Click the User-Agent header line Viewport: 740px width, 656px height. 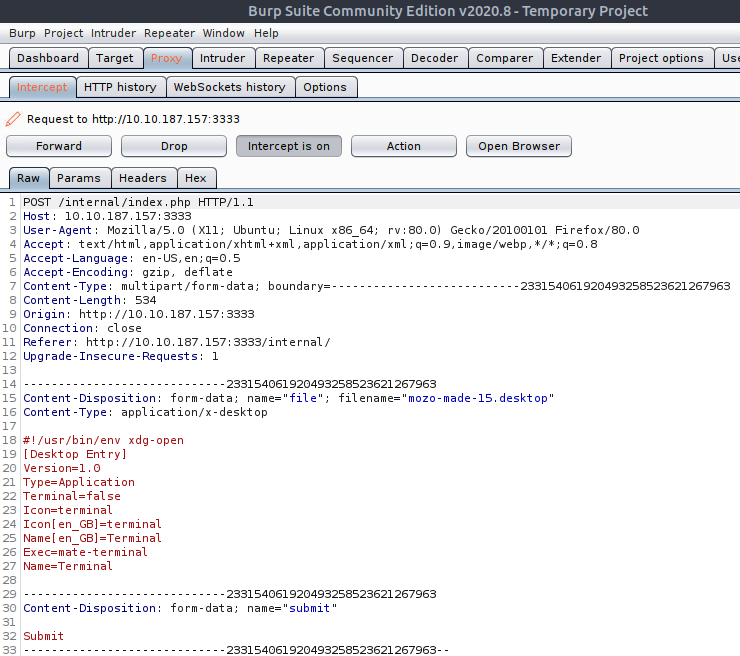[331, 230]
